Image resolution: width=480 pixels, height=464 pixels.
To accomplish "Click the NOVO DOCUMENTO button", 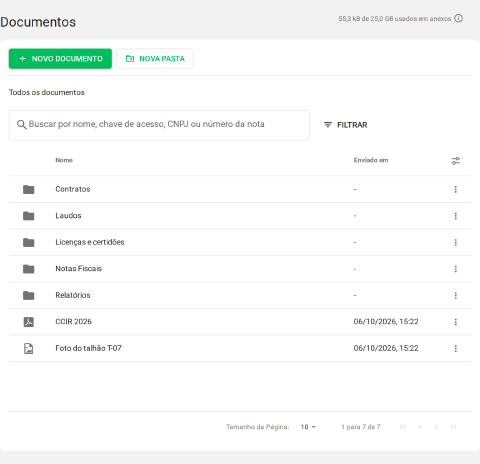I will [x=60, y=59].
